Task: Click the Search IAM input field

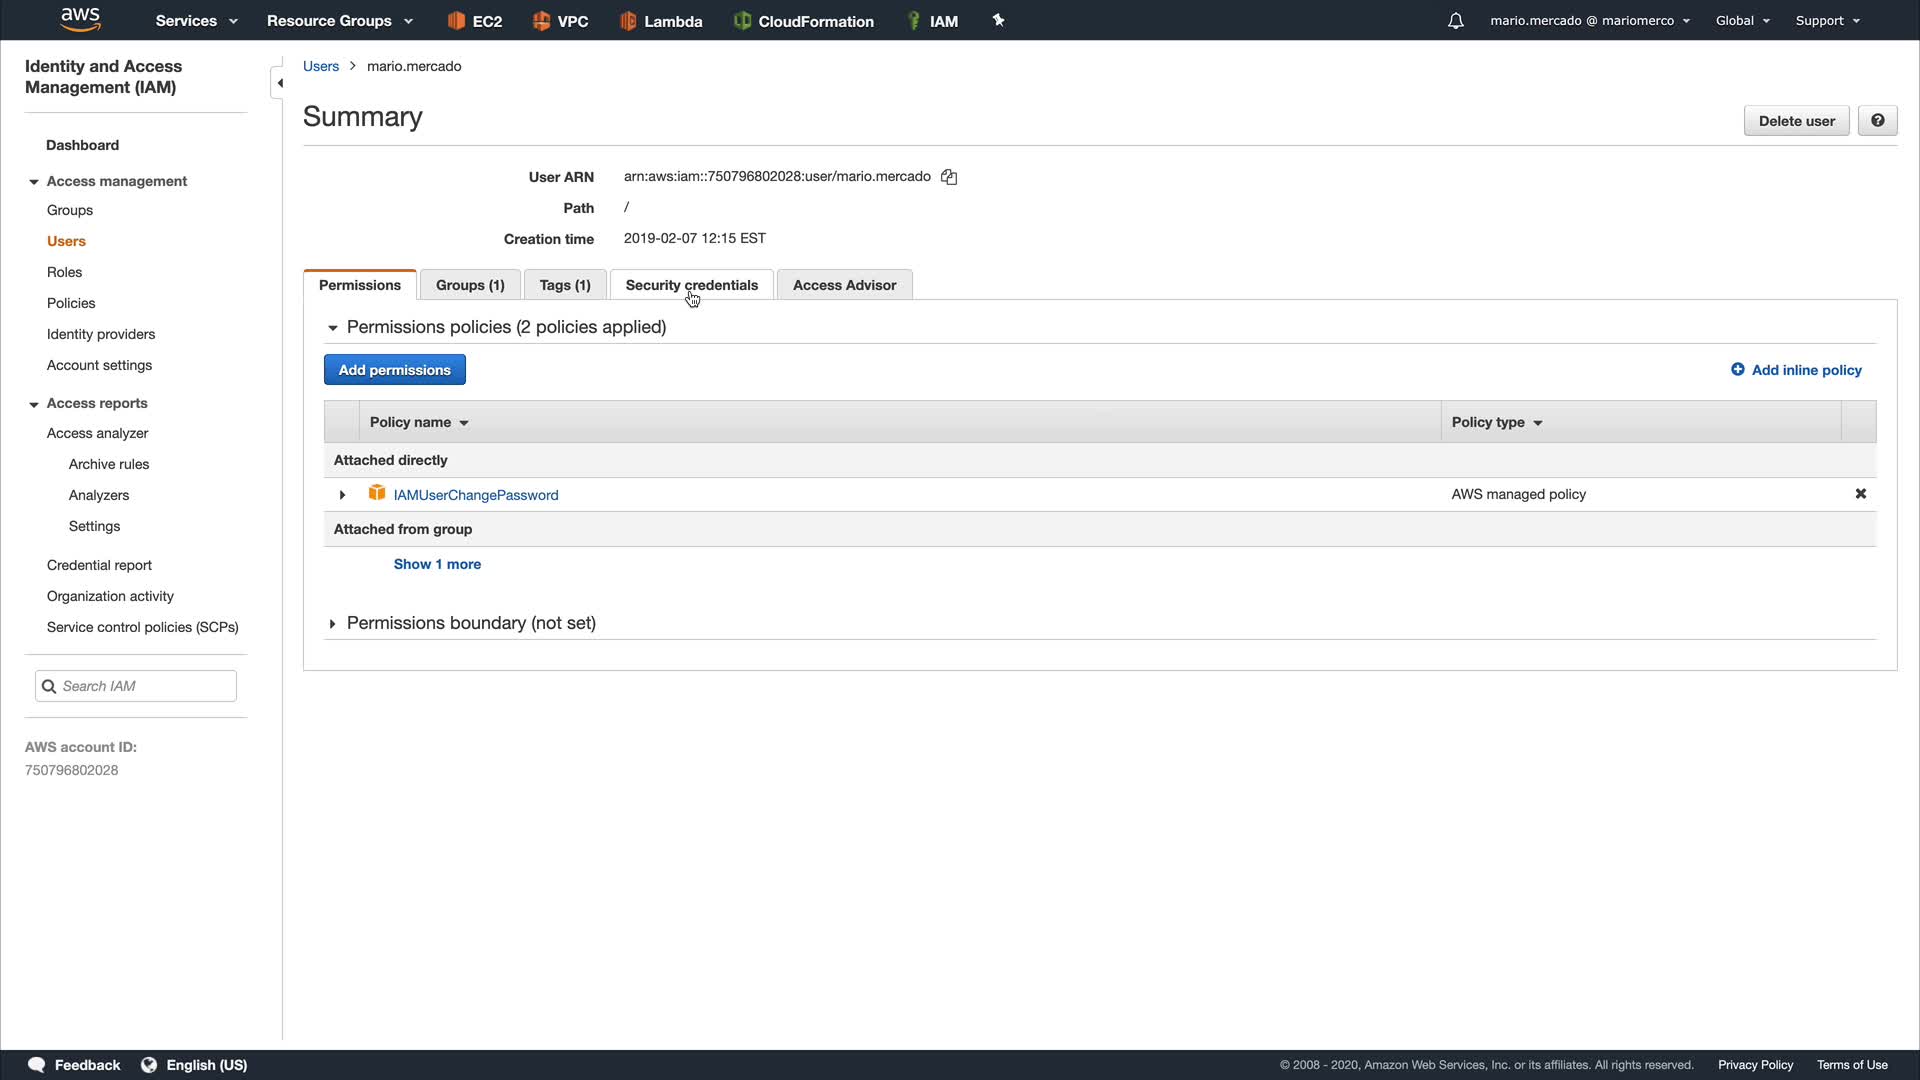Action: [x=145, y=686]
